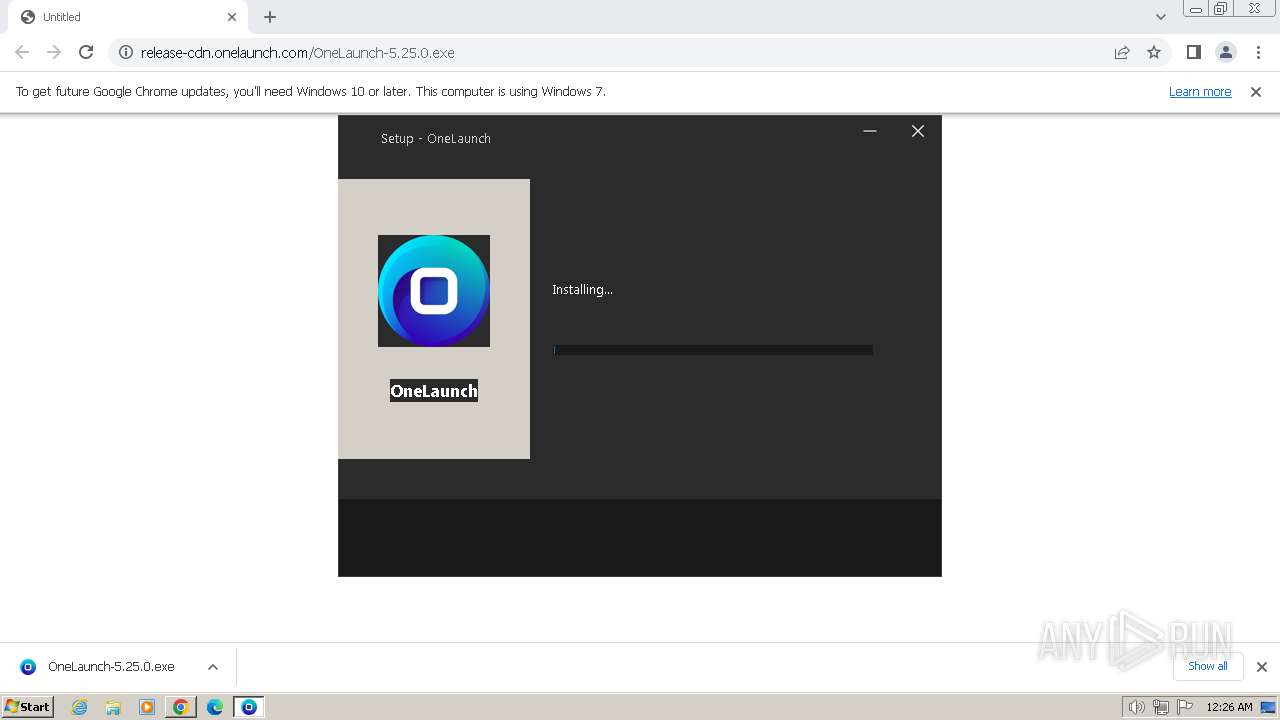Open Microsoft Edge from taskbar

tap(215, 707)
